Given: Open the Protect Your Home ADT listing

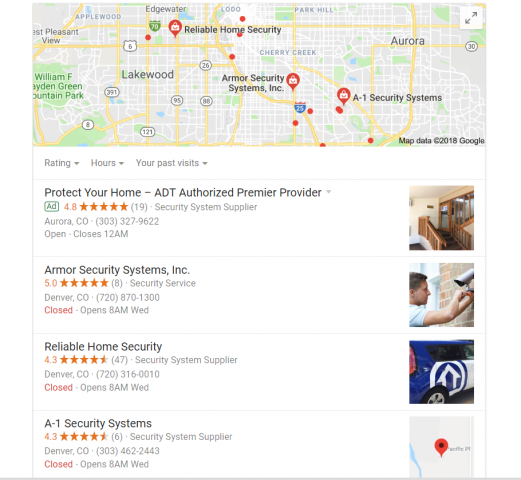Looking at the screenshot, I should pos(183,192).
